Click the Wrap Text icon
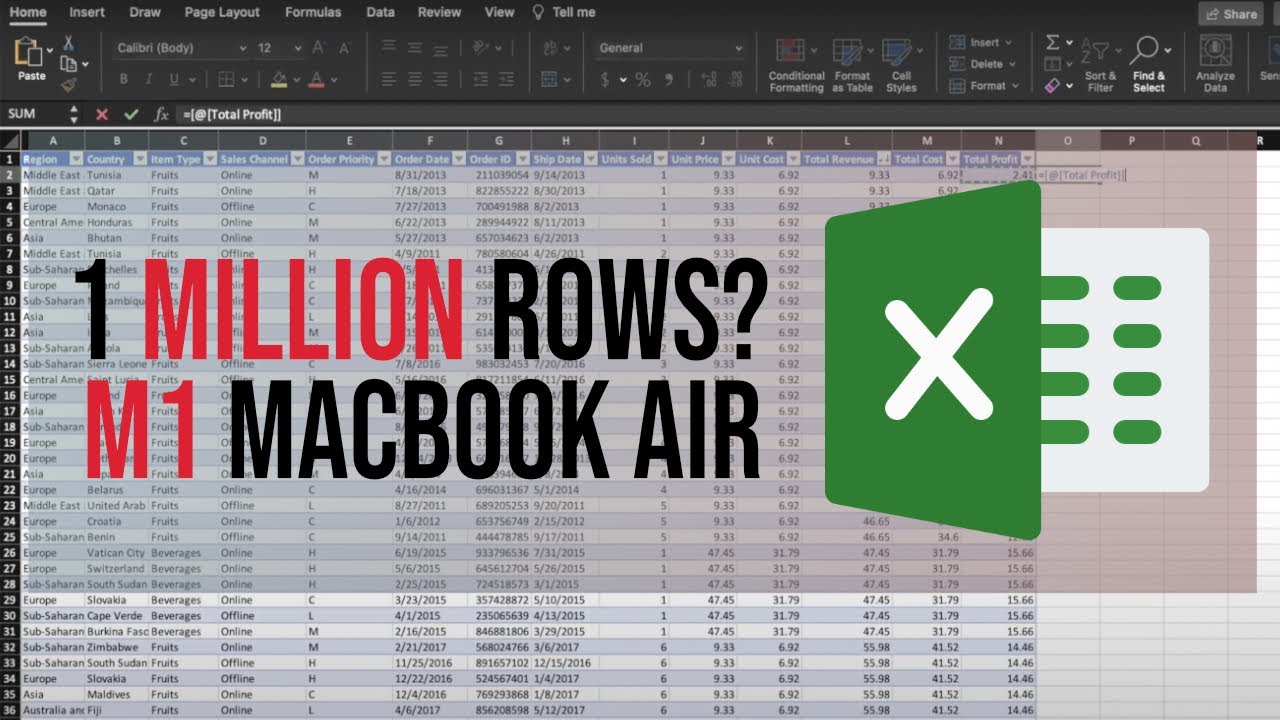This screenshot has width=1280, height=720. pyautogui.click(x=549, y=48)
